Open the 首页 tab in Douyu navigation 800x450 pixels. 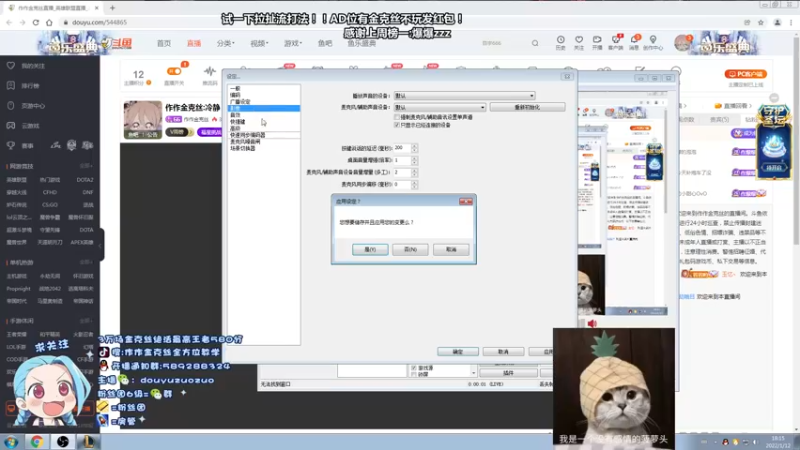tap(164, 43)
